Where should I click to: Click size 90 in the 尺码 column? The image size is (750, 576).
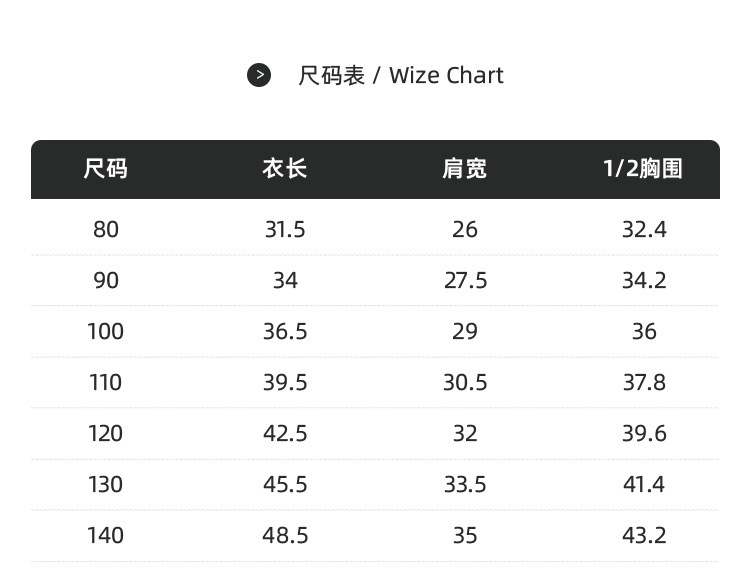tap(106, 281)
